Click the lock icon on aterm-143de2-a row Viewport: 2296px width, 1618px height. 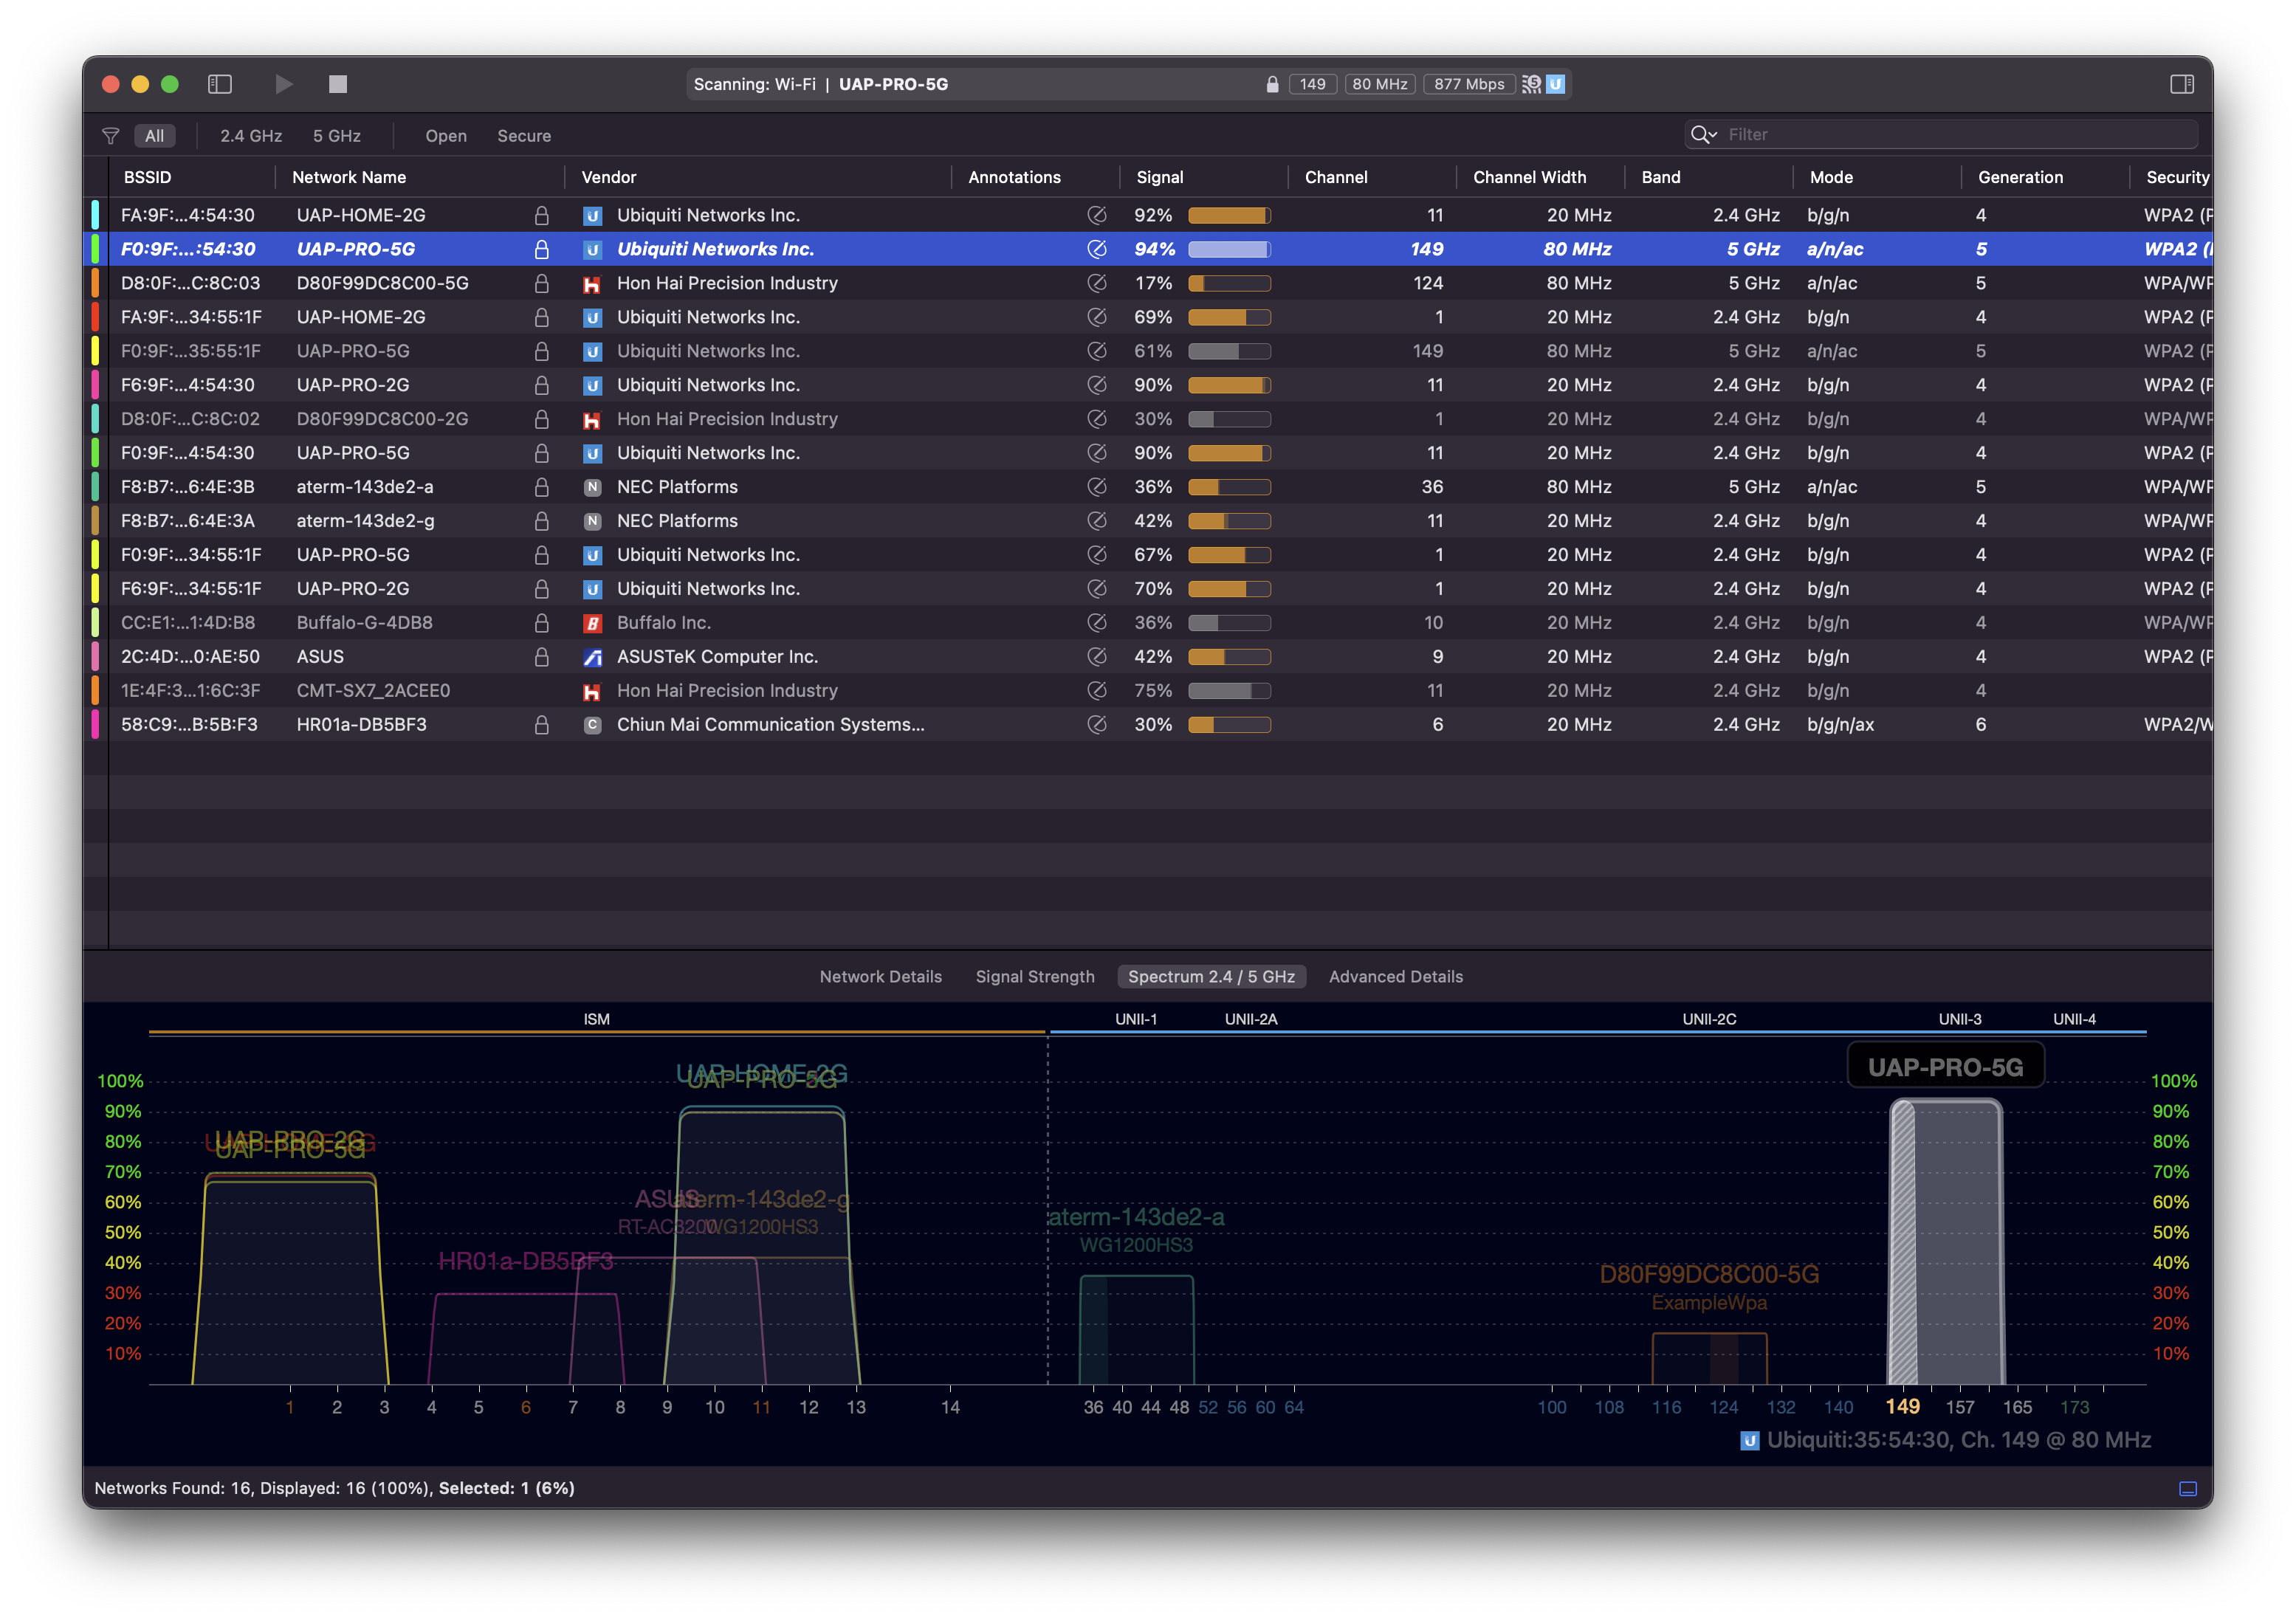tap(541, 487)
